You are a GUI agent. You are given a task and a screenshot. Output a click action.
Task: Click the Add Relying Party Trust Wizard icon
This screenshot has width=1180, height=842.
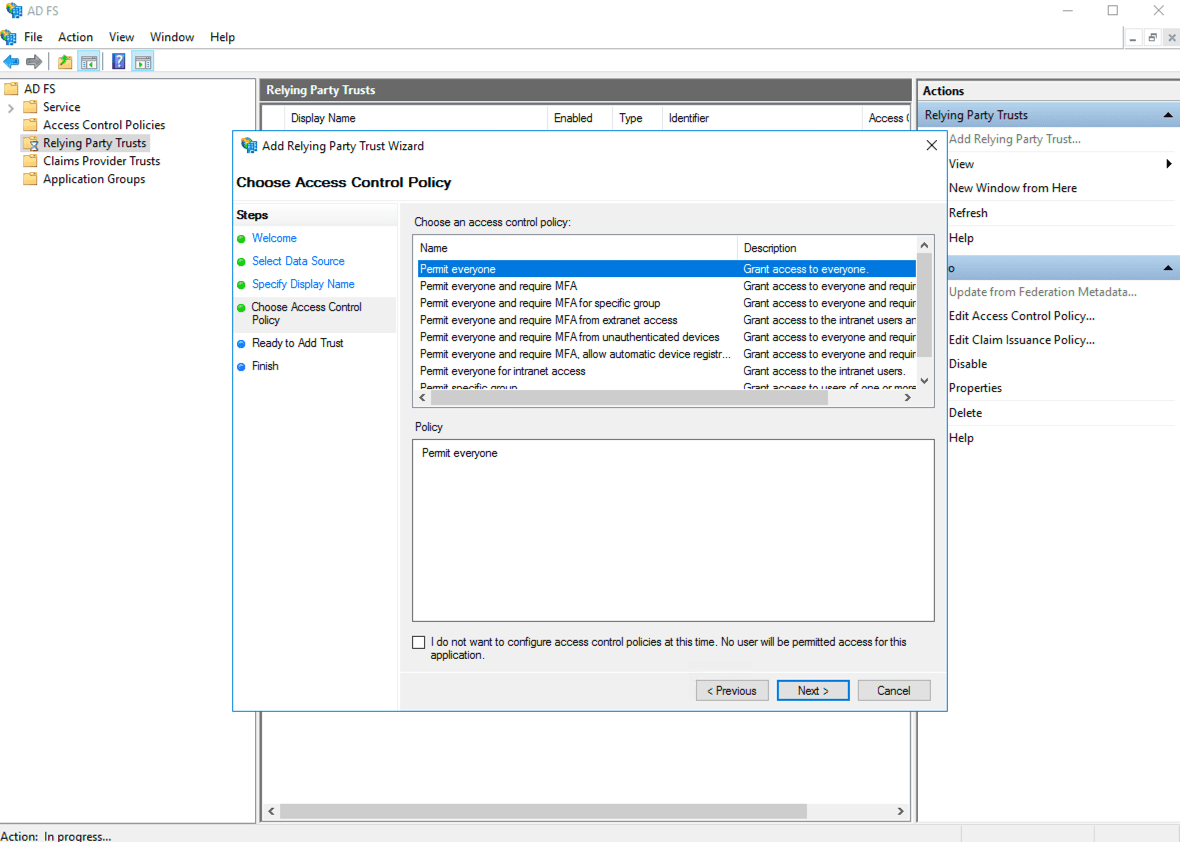[x=249, y=145]
